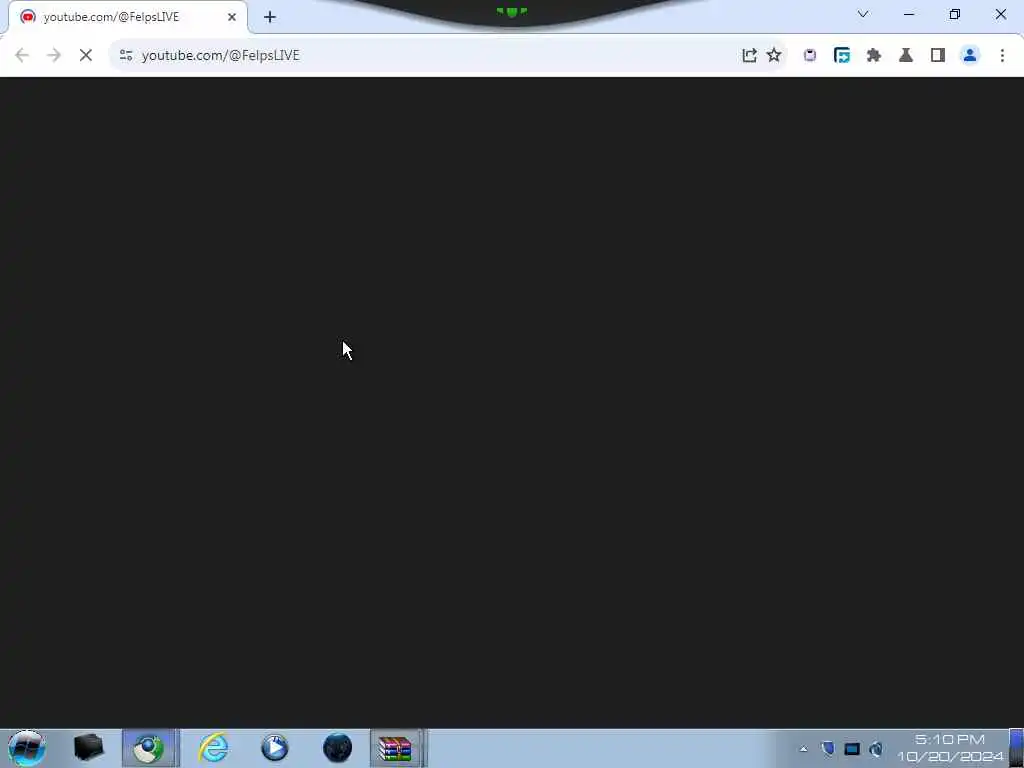View site information icon in address bar
Viewport: 1024px width, 768px height.
pos(126,56)
